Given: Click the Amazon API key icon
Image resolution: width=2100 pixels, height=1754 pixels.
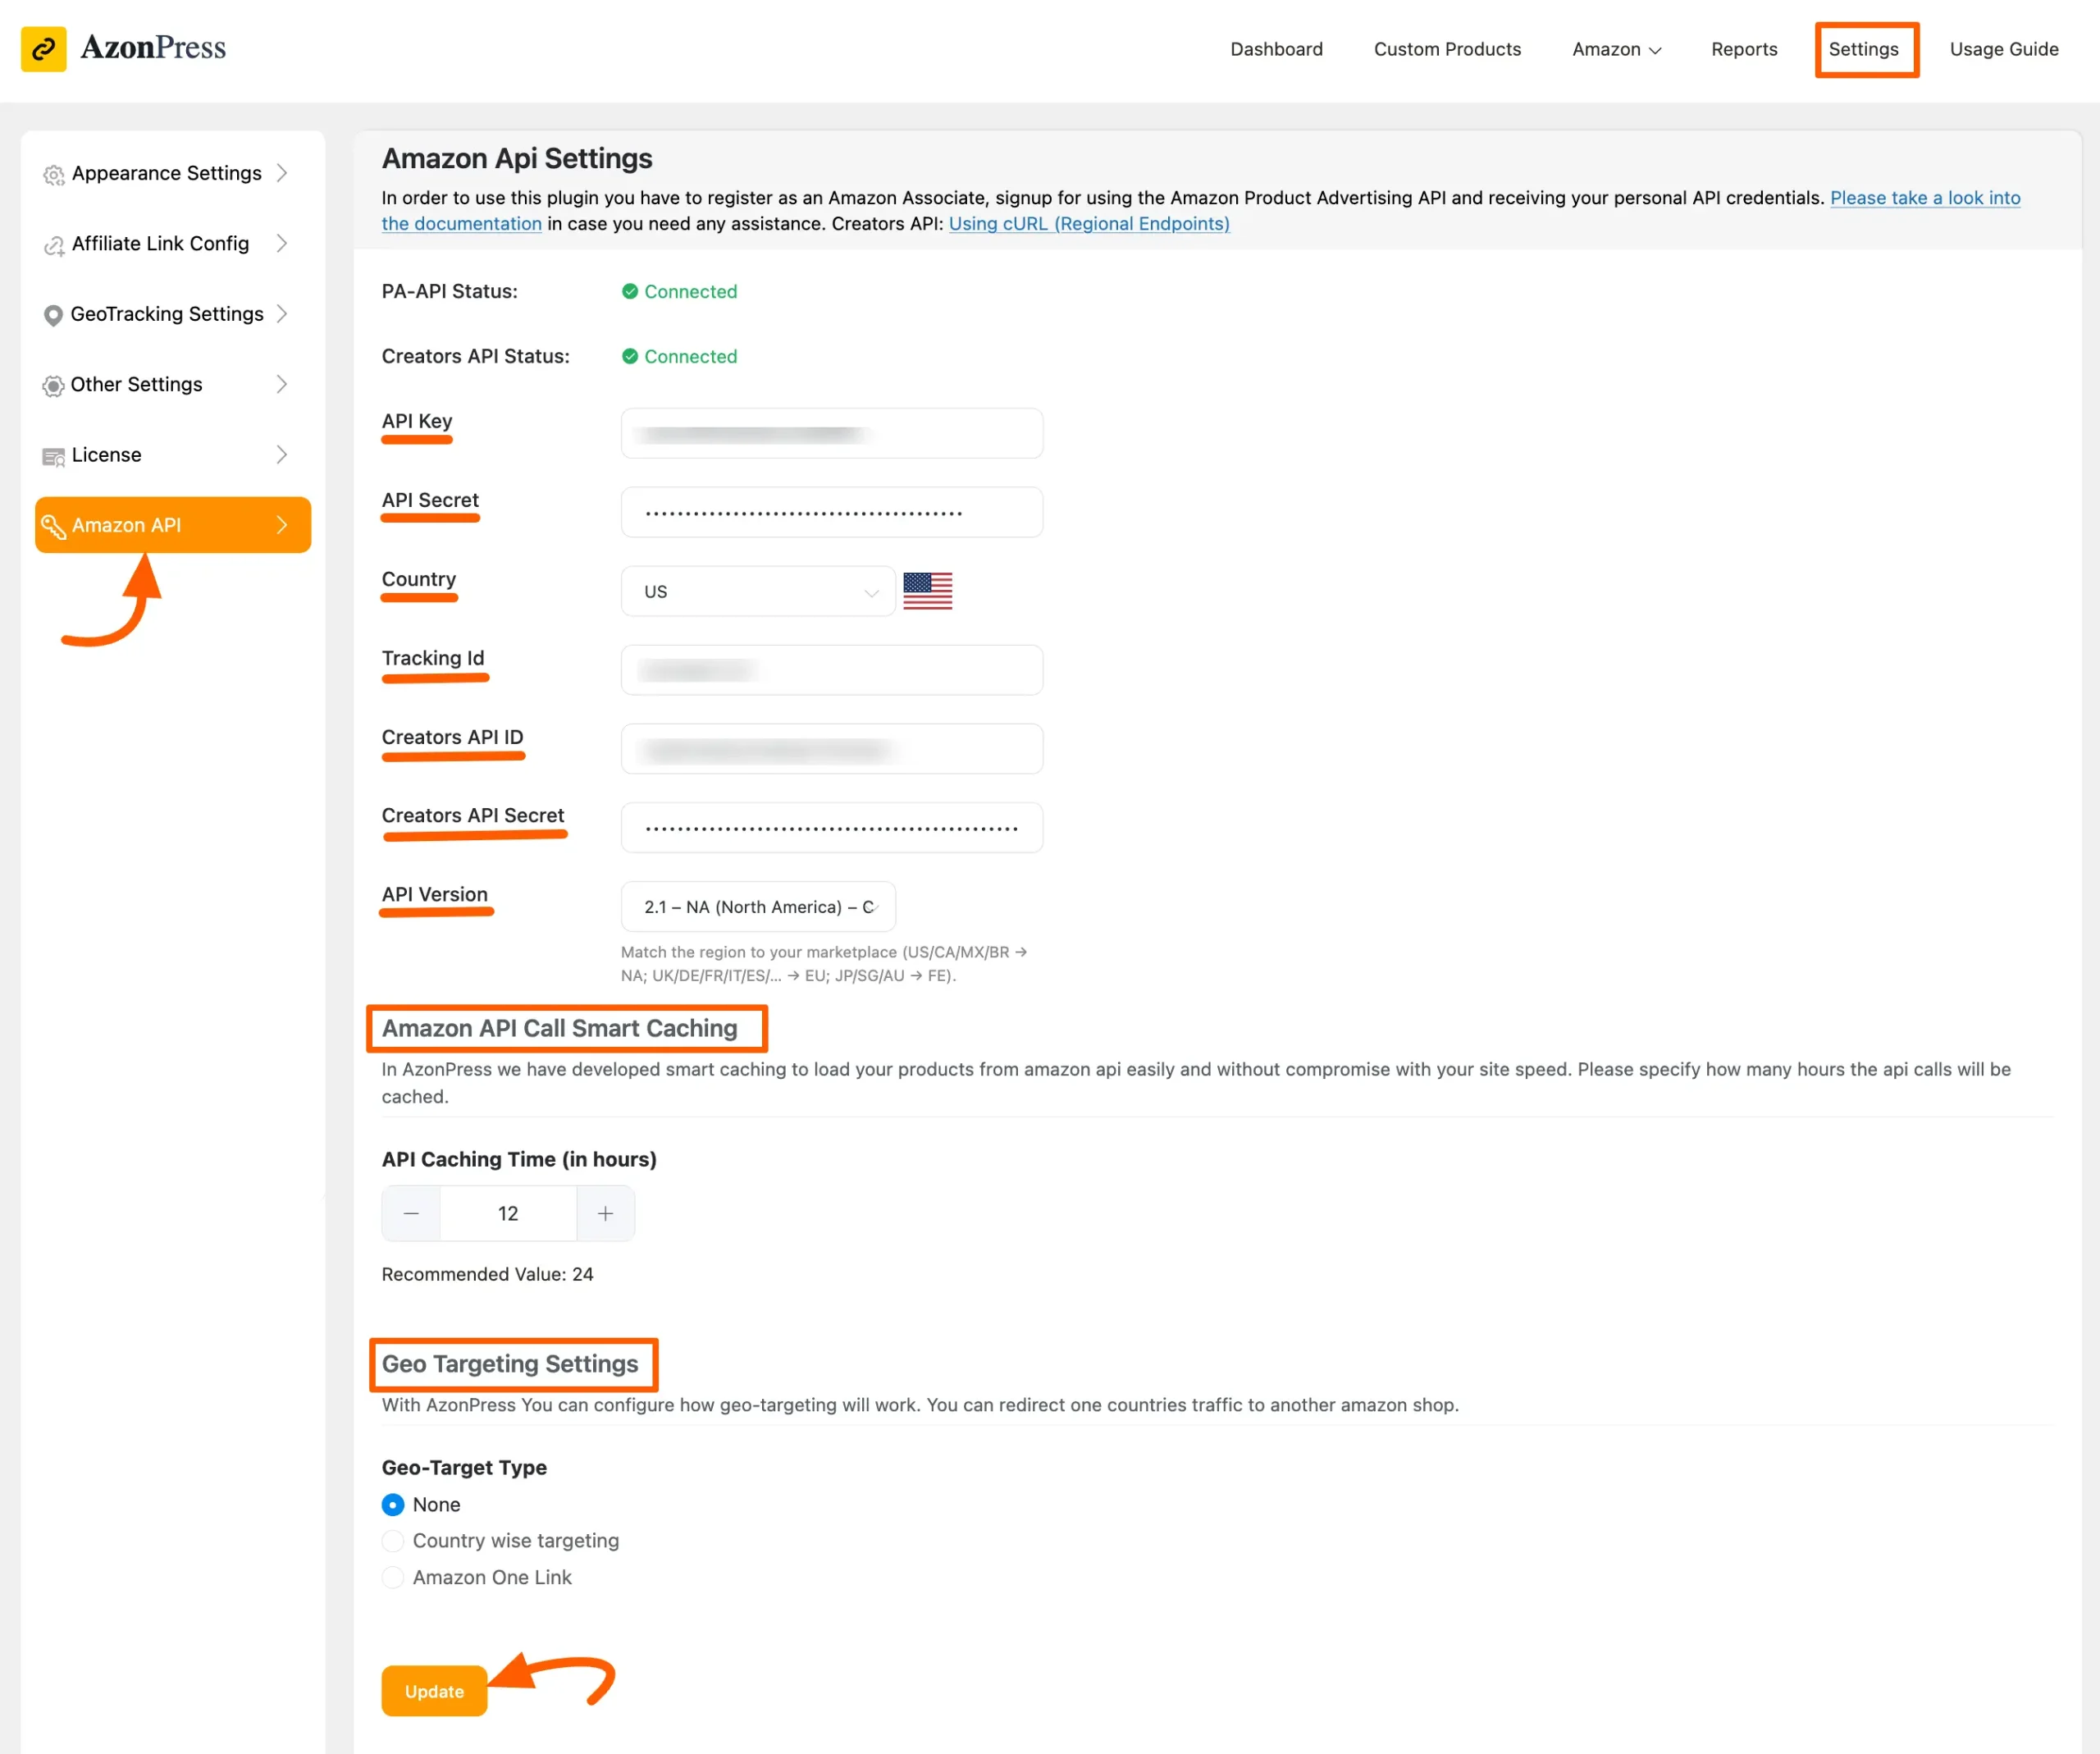Looking at the screenshot, I should 53,526.
